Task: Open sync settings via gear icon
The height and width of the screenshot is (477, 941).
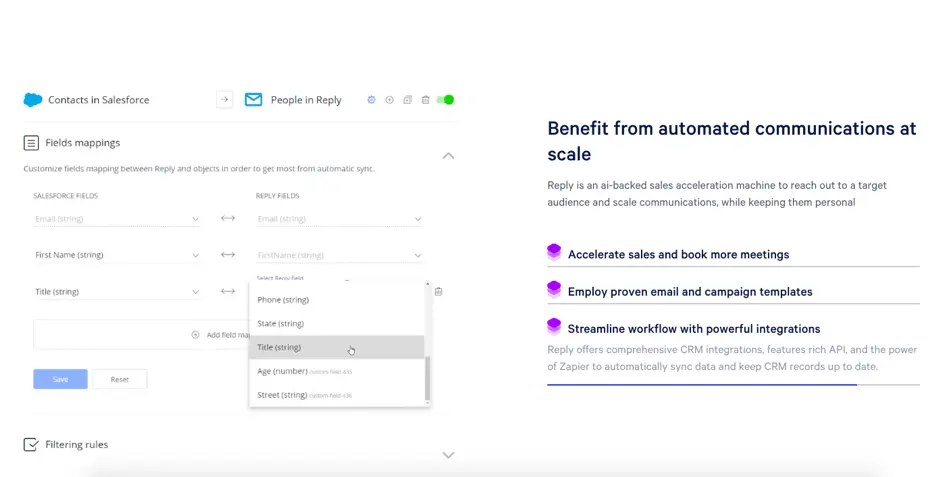Action: [371, 100]
